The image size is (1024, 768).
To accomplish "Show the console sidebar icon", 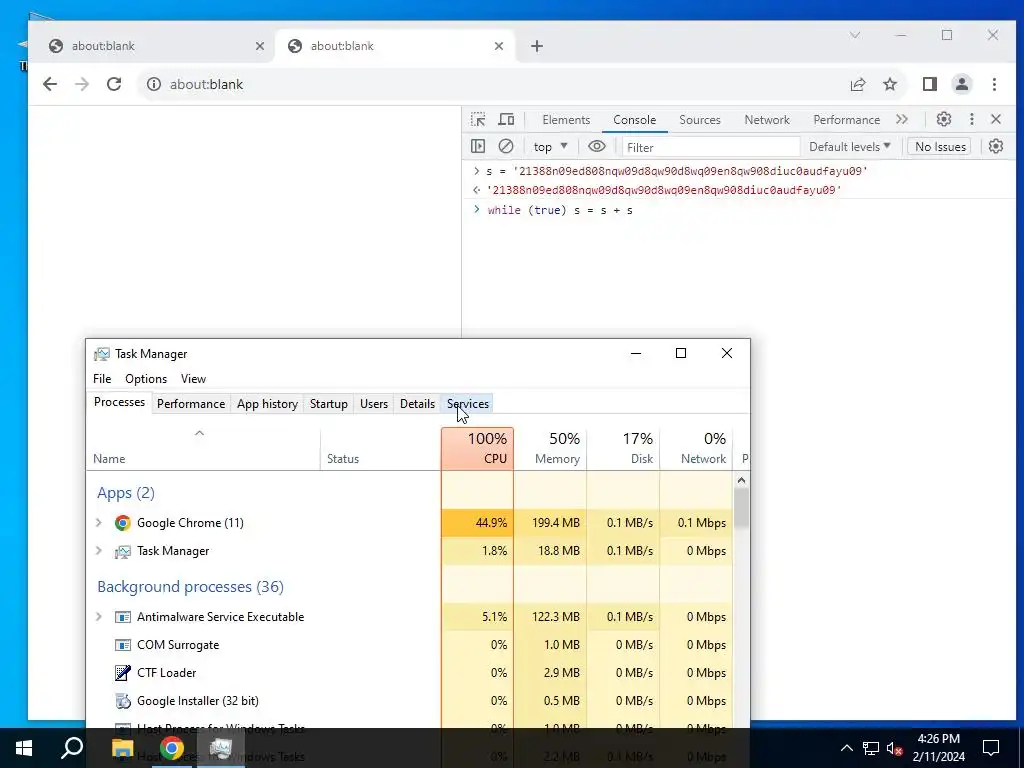I will coord(478,146).
